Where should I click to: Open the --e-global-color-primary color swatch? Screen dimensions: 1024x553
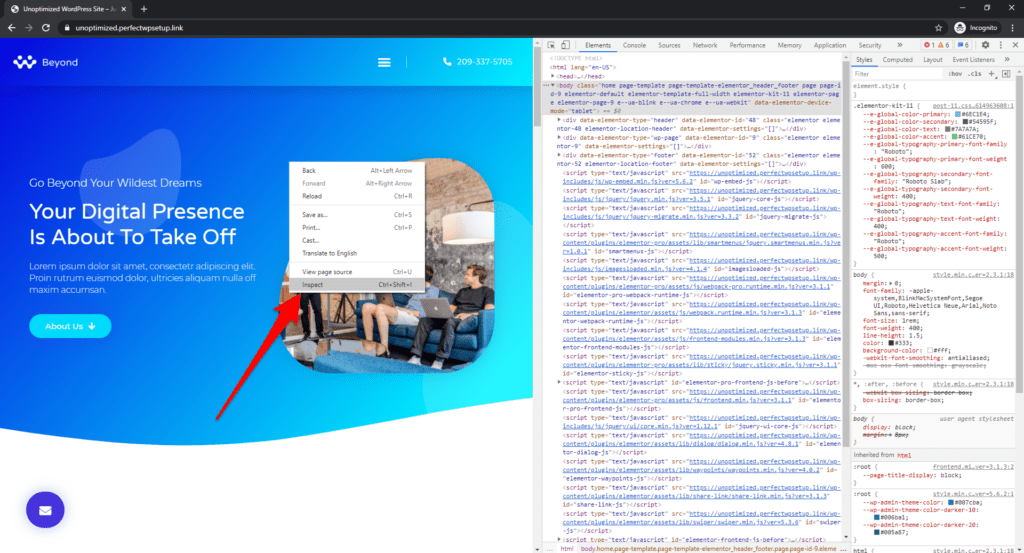958,114
